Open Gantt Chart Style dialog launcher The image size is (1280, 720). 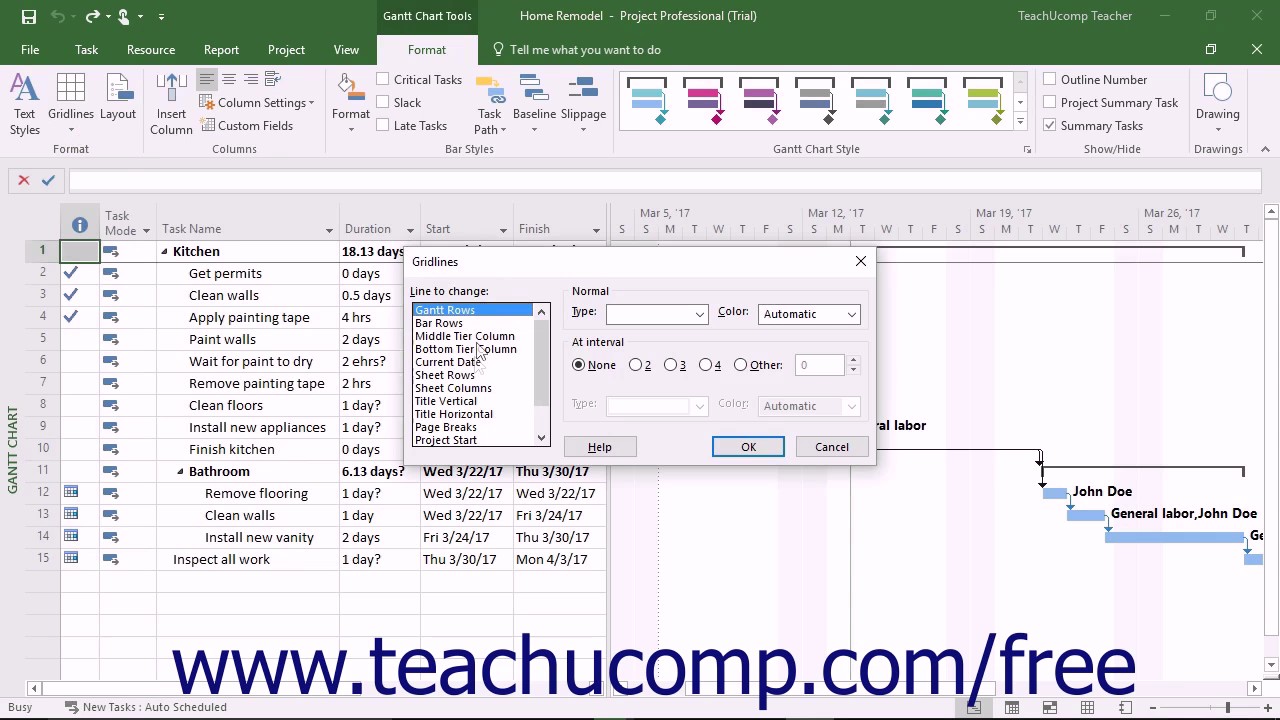click(1027, 150)
